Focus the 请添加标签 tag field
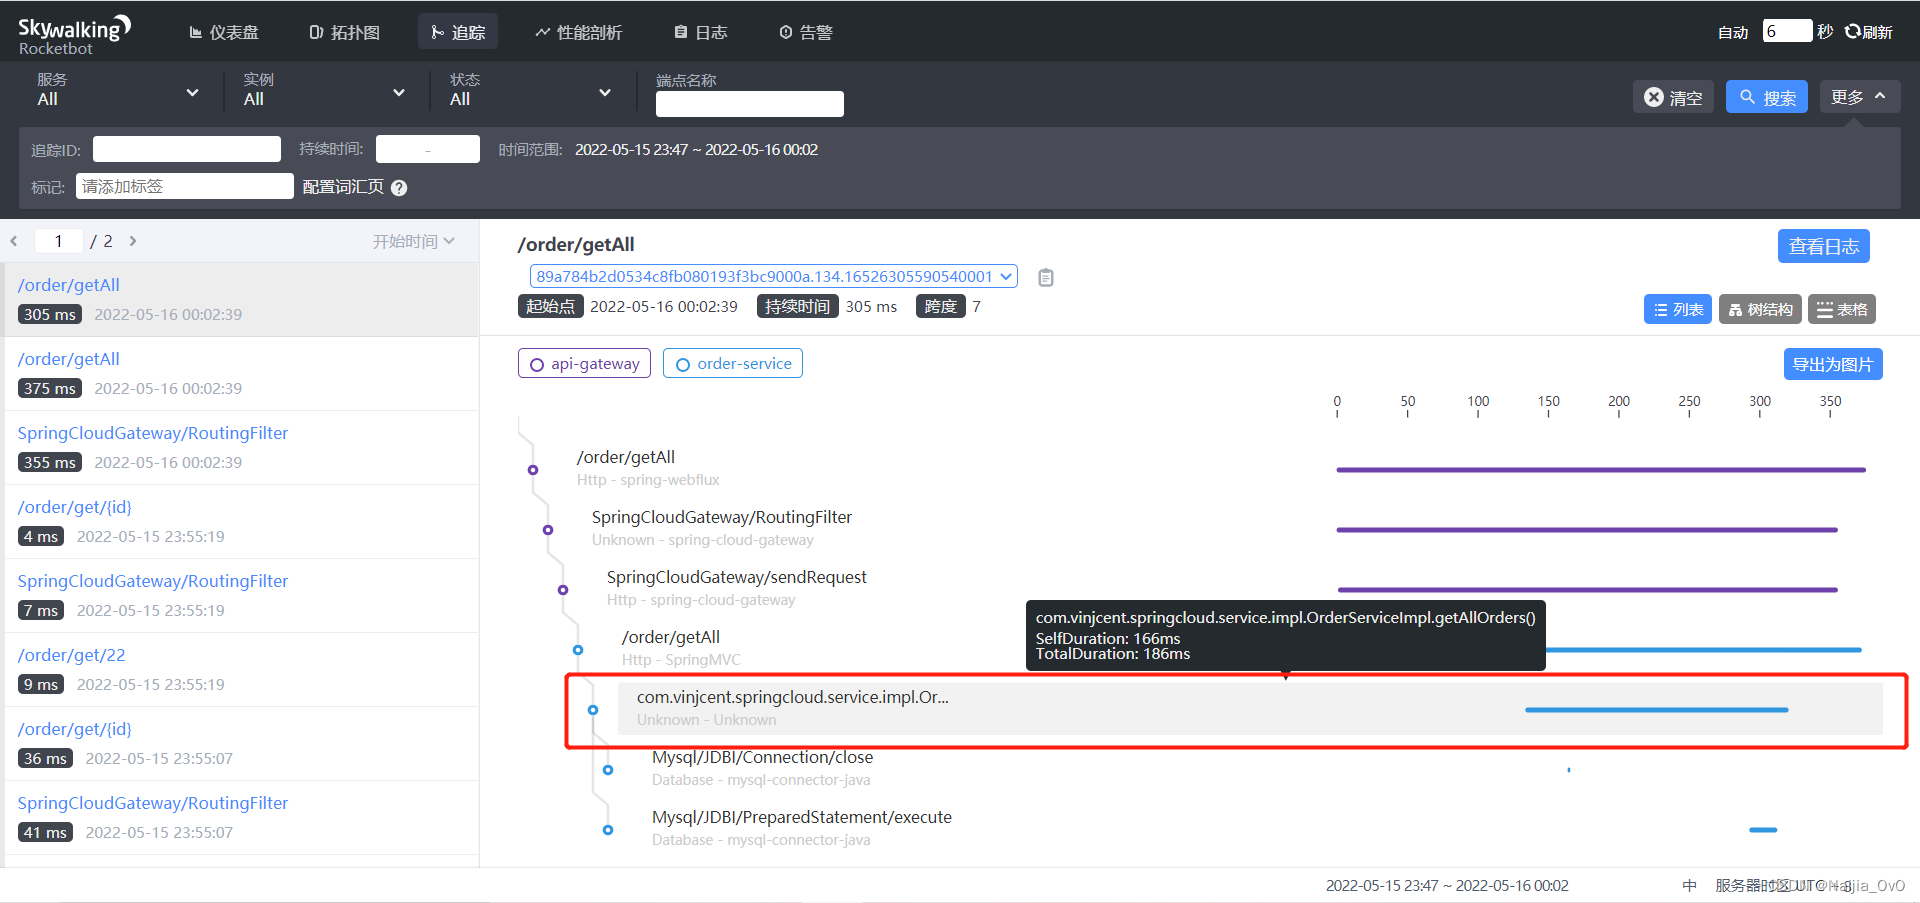 point(185,186)
